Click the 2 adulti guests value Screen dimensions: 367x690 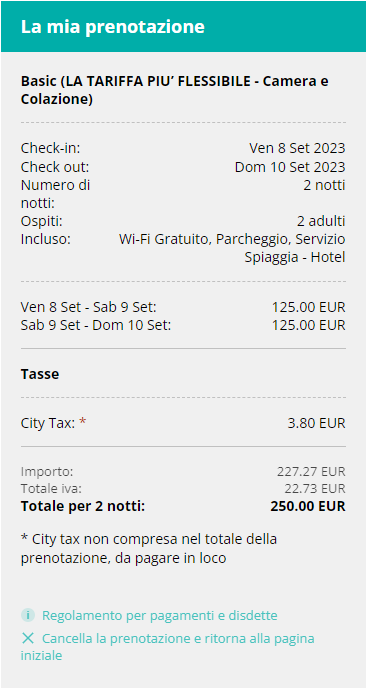321,221
